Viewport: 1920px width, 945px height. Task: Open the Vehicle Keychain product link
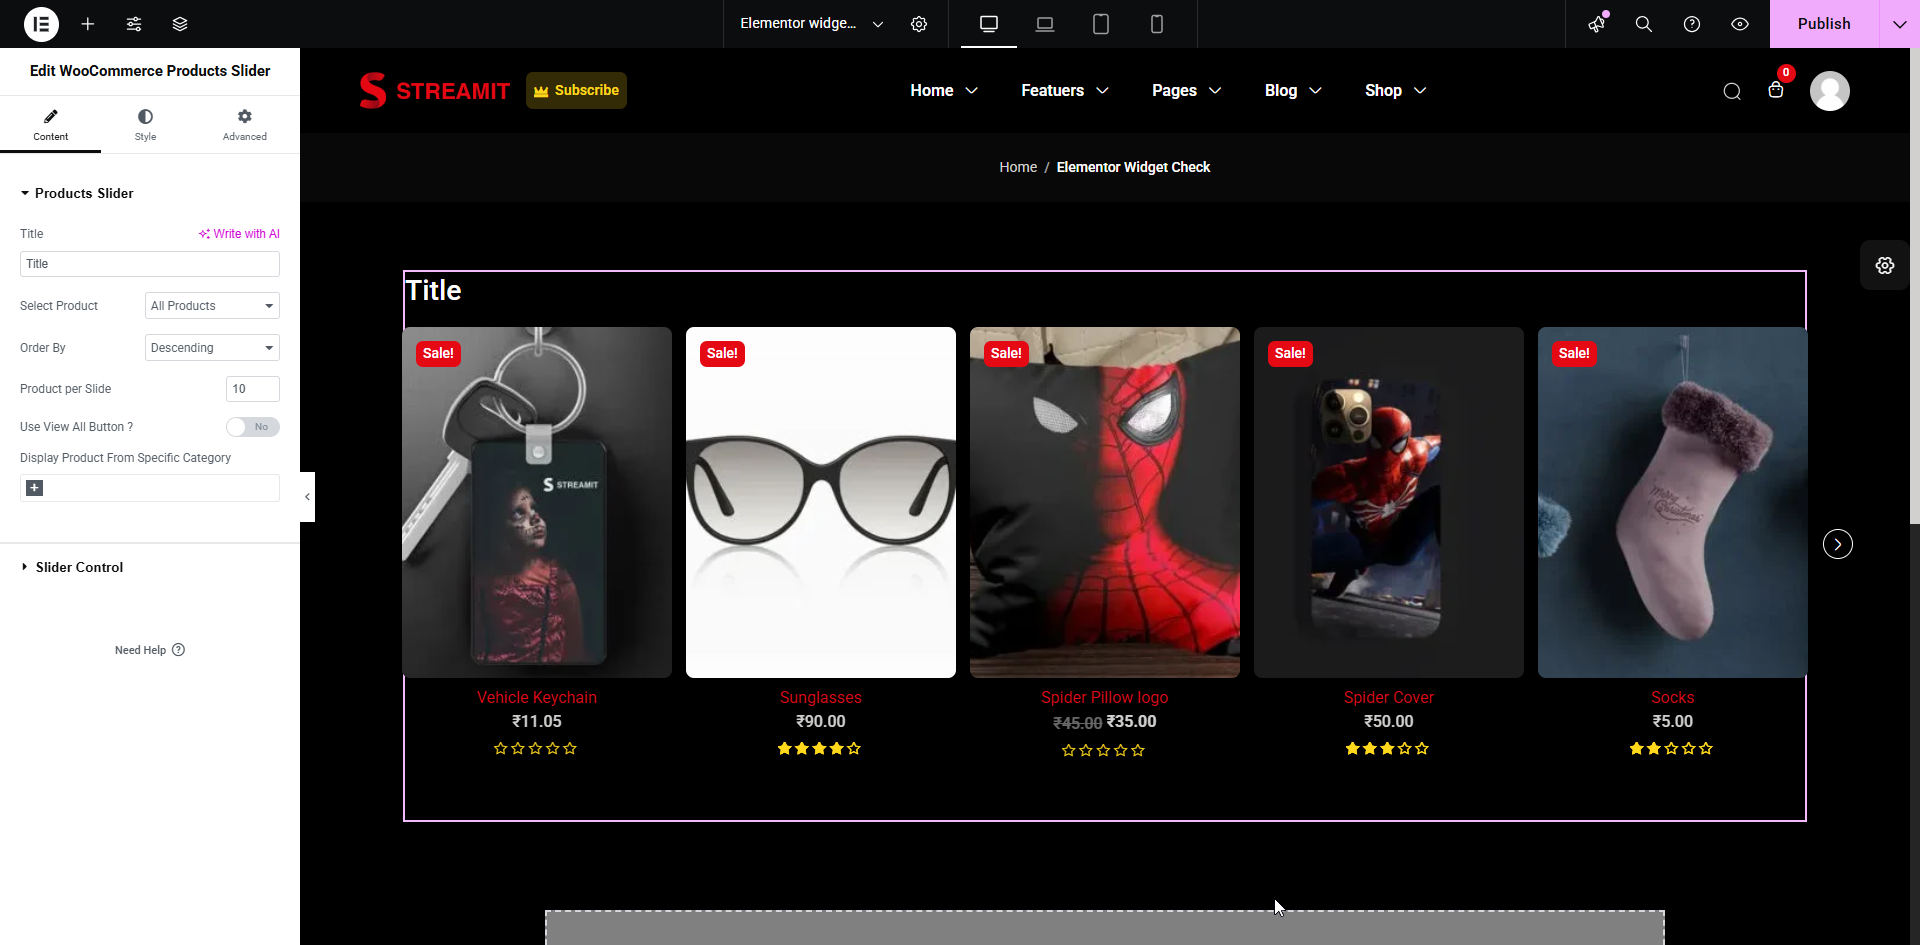537,698
